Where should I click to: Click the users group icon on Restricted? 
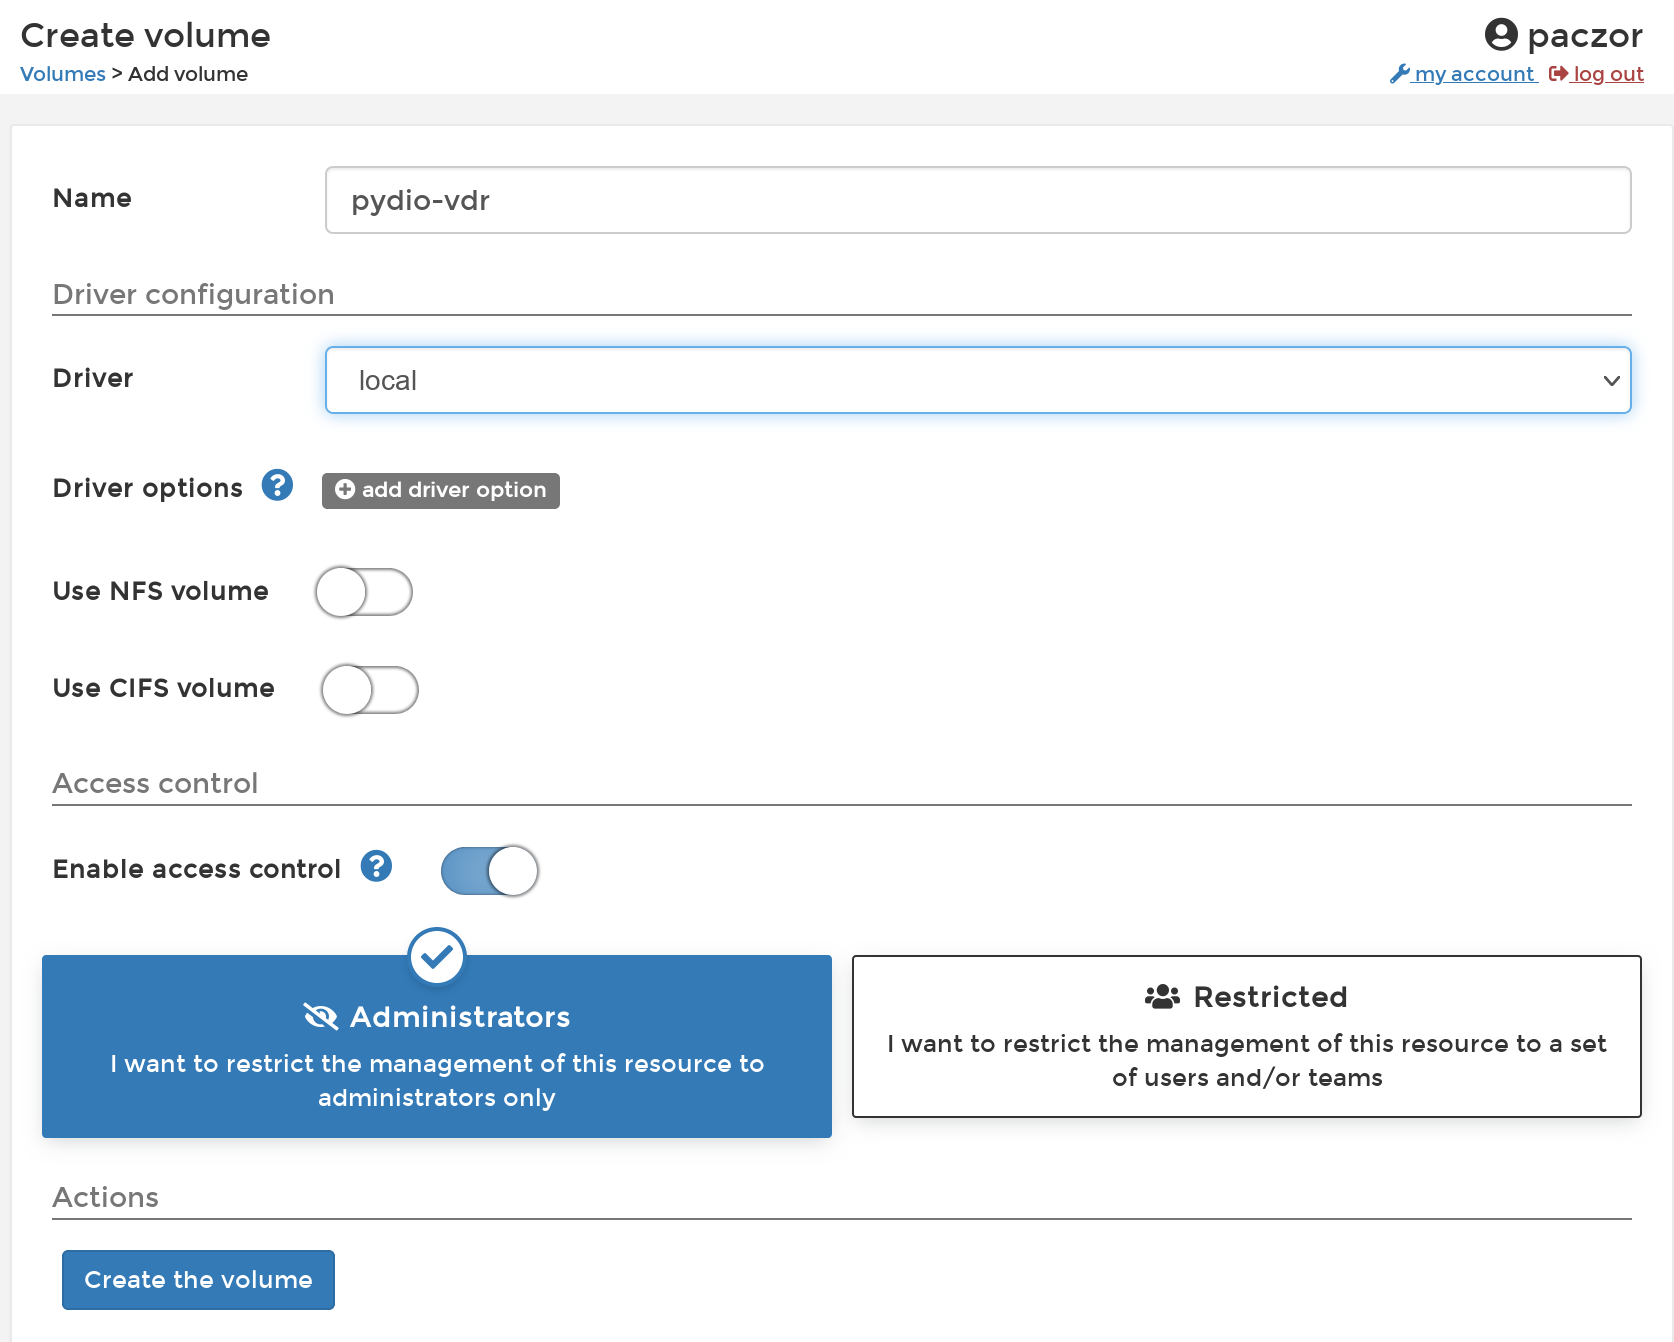tap(1162, 997)
